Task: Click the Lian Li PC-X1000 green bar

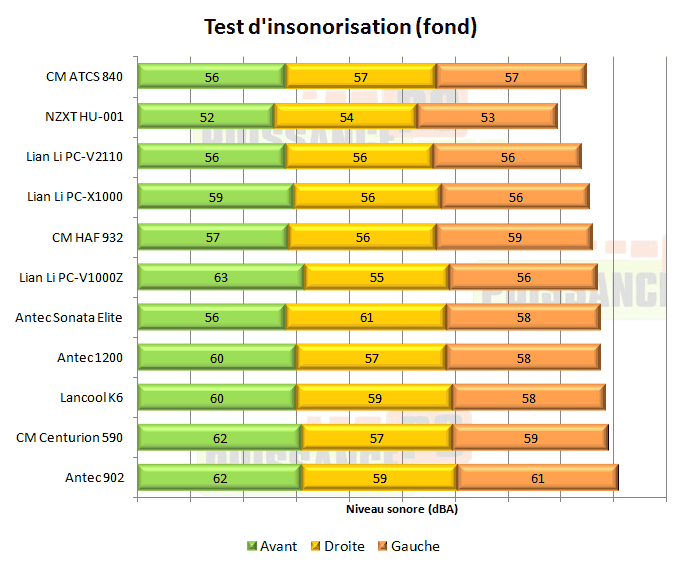Action: click(x=215, y=196)
